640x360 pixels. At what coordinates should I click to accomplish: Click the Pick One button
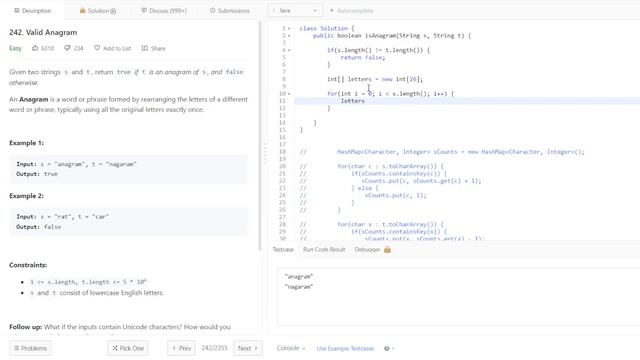click(x=128, y=348)
